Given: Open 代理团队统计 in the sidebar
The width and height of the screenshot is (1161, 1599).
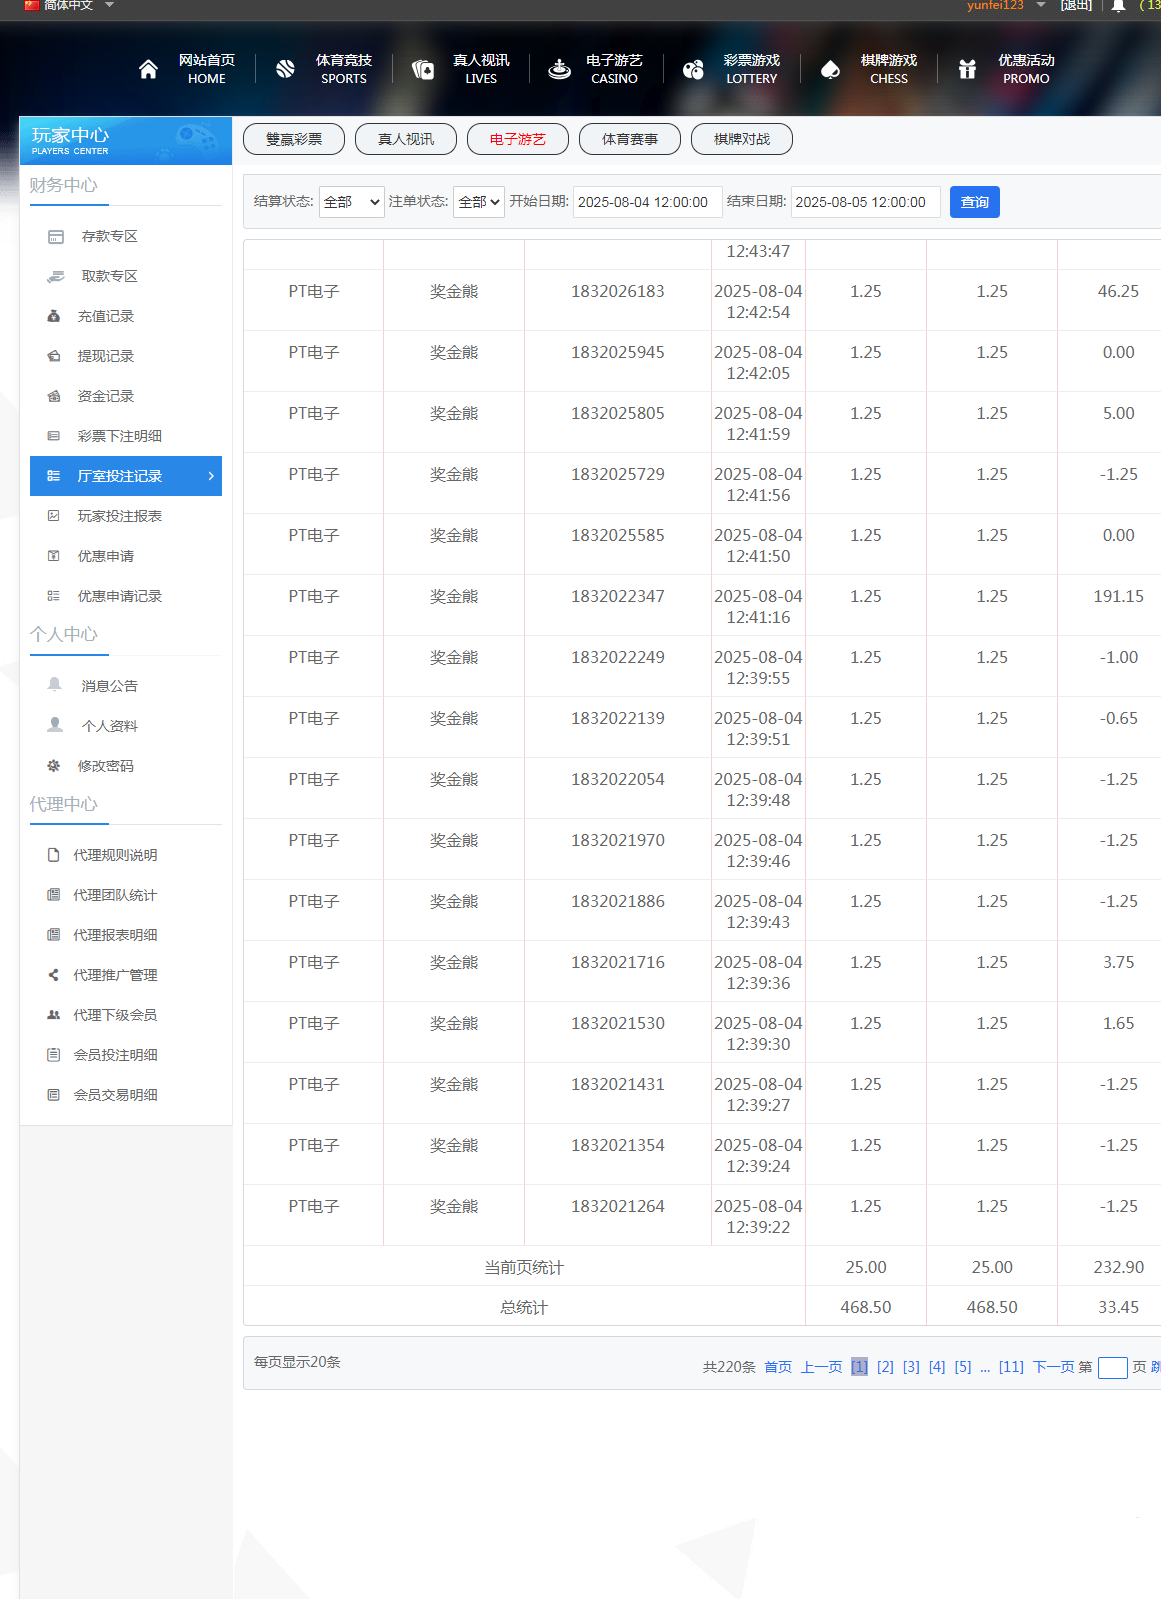Looking at the screenshot, I should click(x=115, y=895).
